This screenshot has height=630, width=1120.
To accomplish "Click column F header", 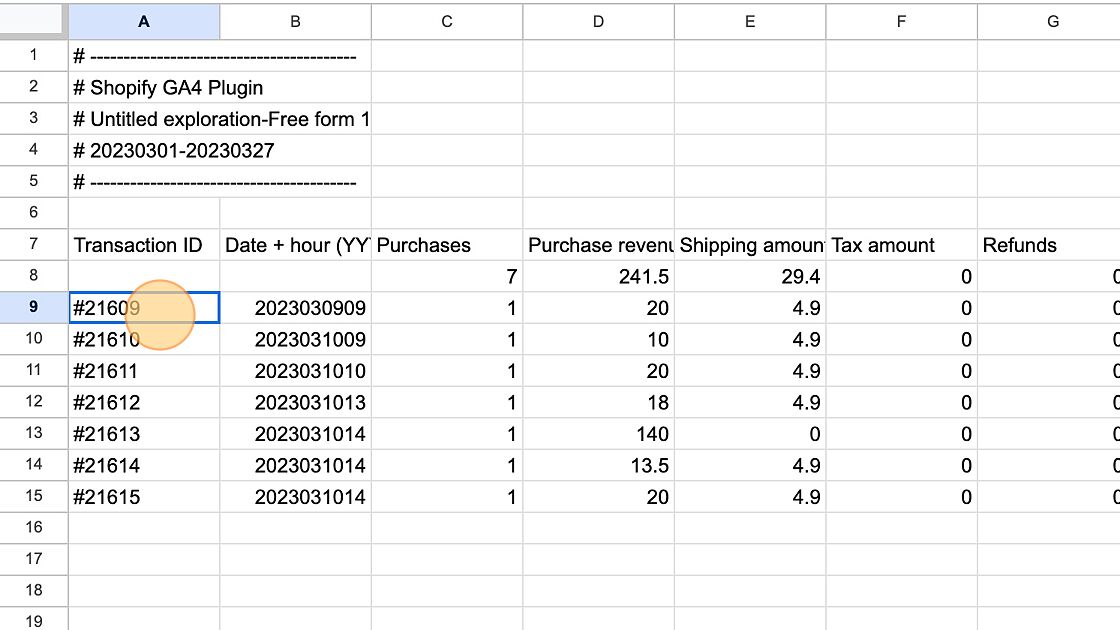I will coord(901,21).
